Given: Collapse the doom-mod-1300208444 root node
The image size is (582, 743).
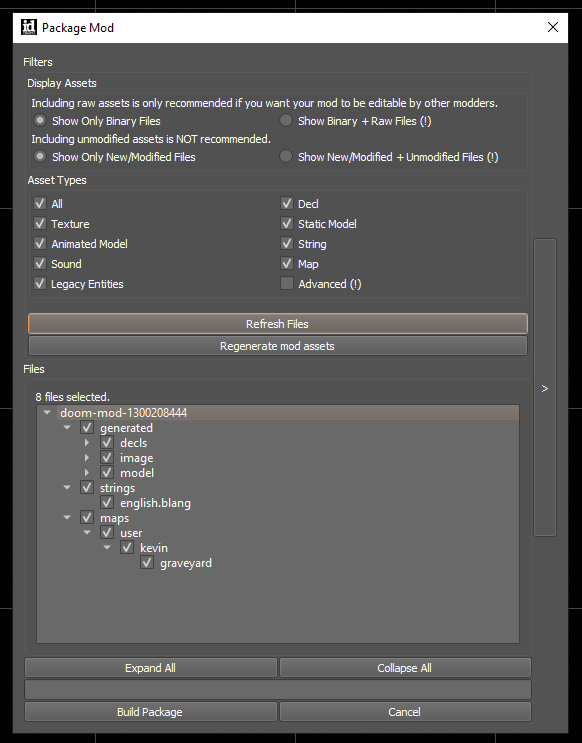Looking at the screenshot, I should click(47, 413).
